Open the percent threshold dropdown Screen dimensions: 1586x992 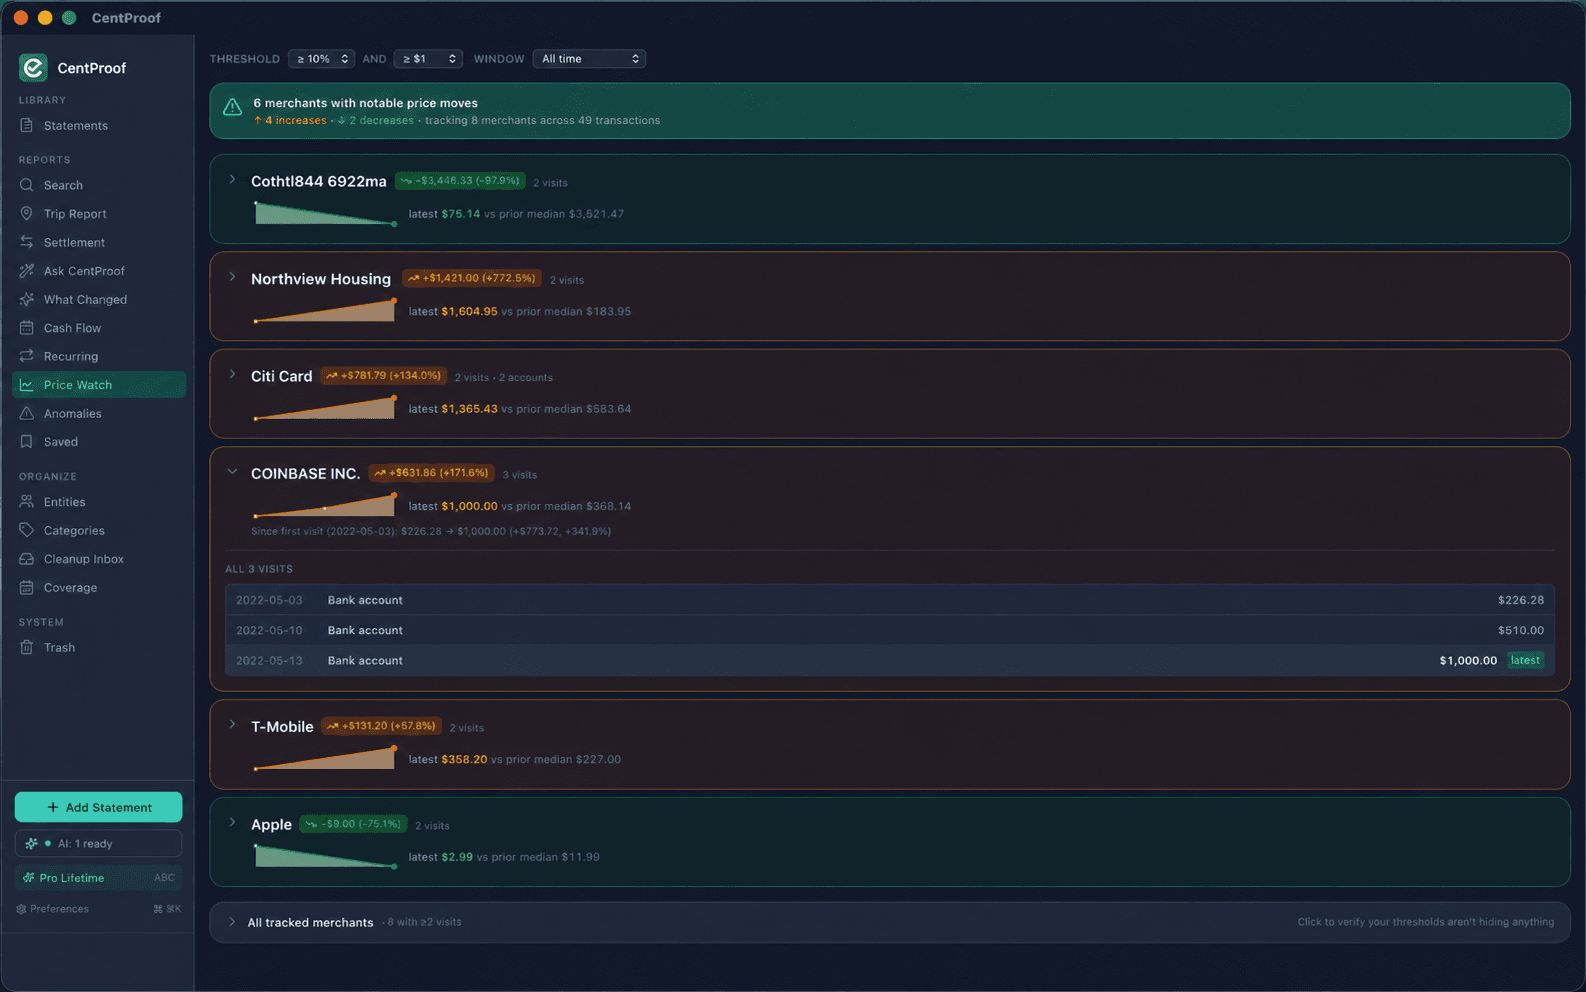(321, 59)
